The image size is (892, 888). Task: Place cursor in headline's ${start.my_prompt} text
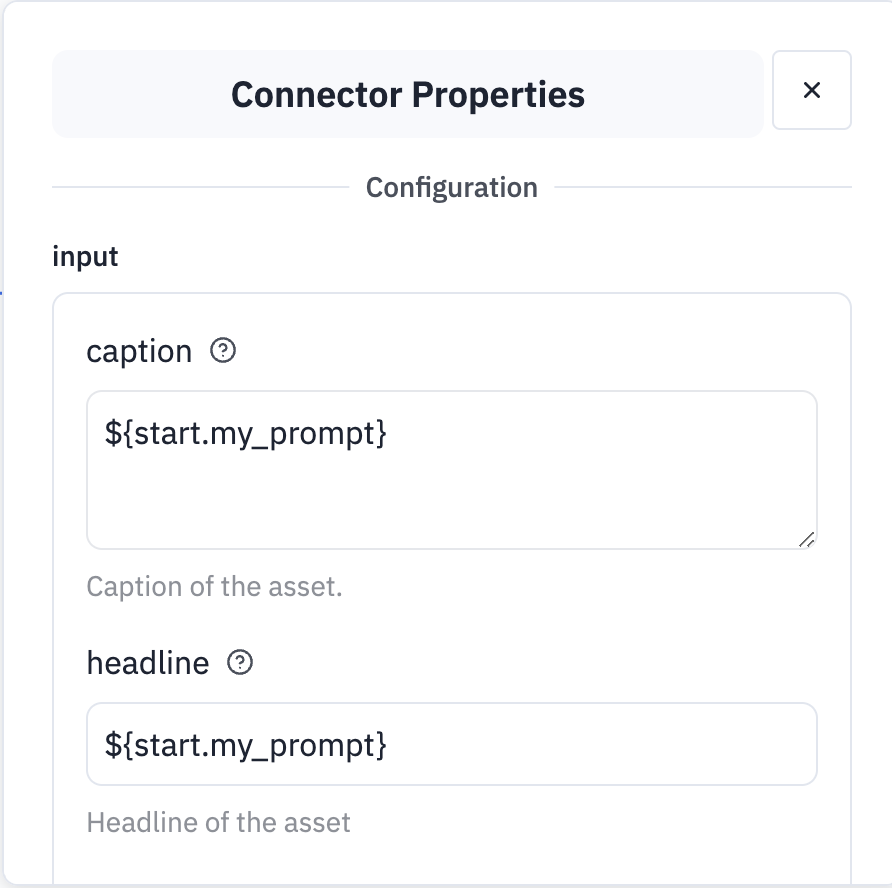pos(246,745)
